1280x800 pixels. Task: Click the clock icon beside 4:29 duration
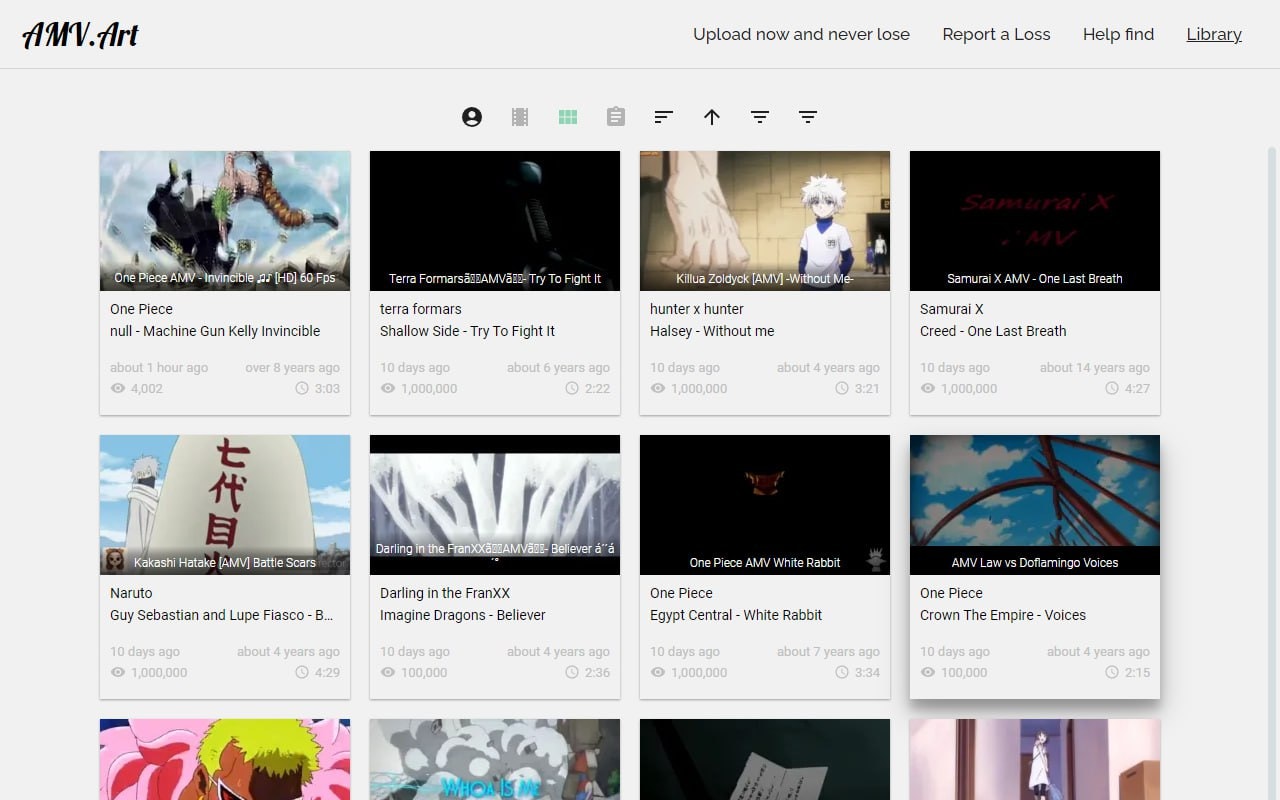point(302,672)
